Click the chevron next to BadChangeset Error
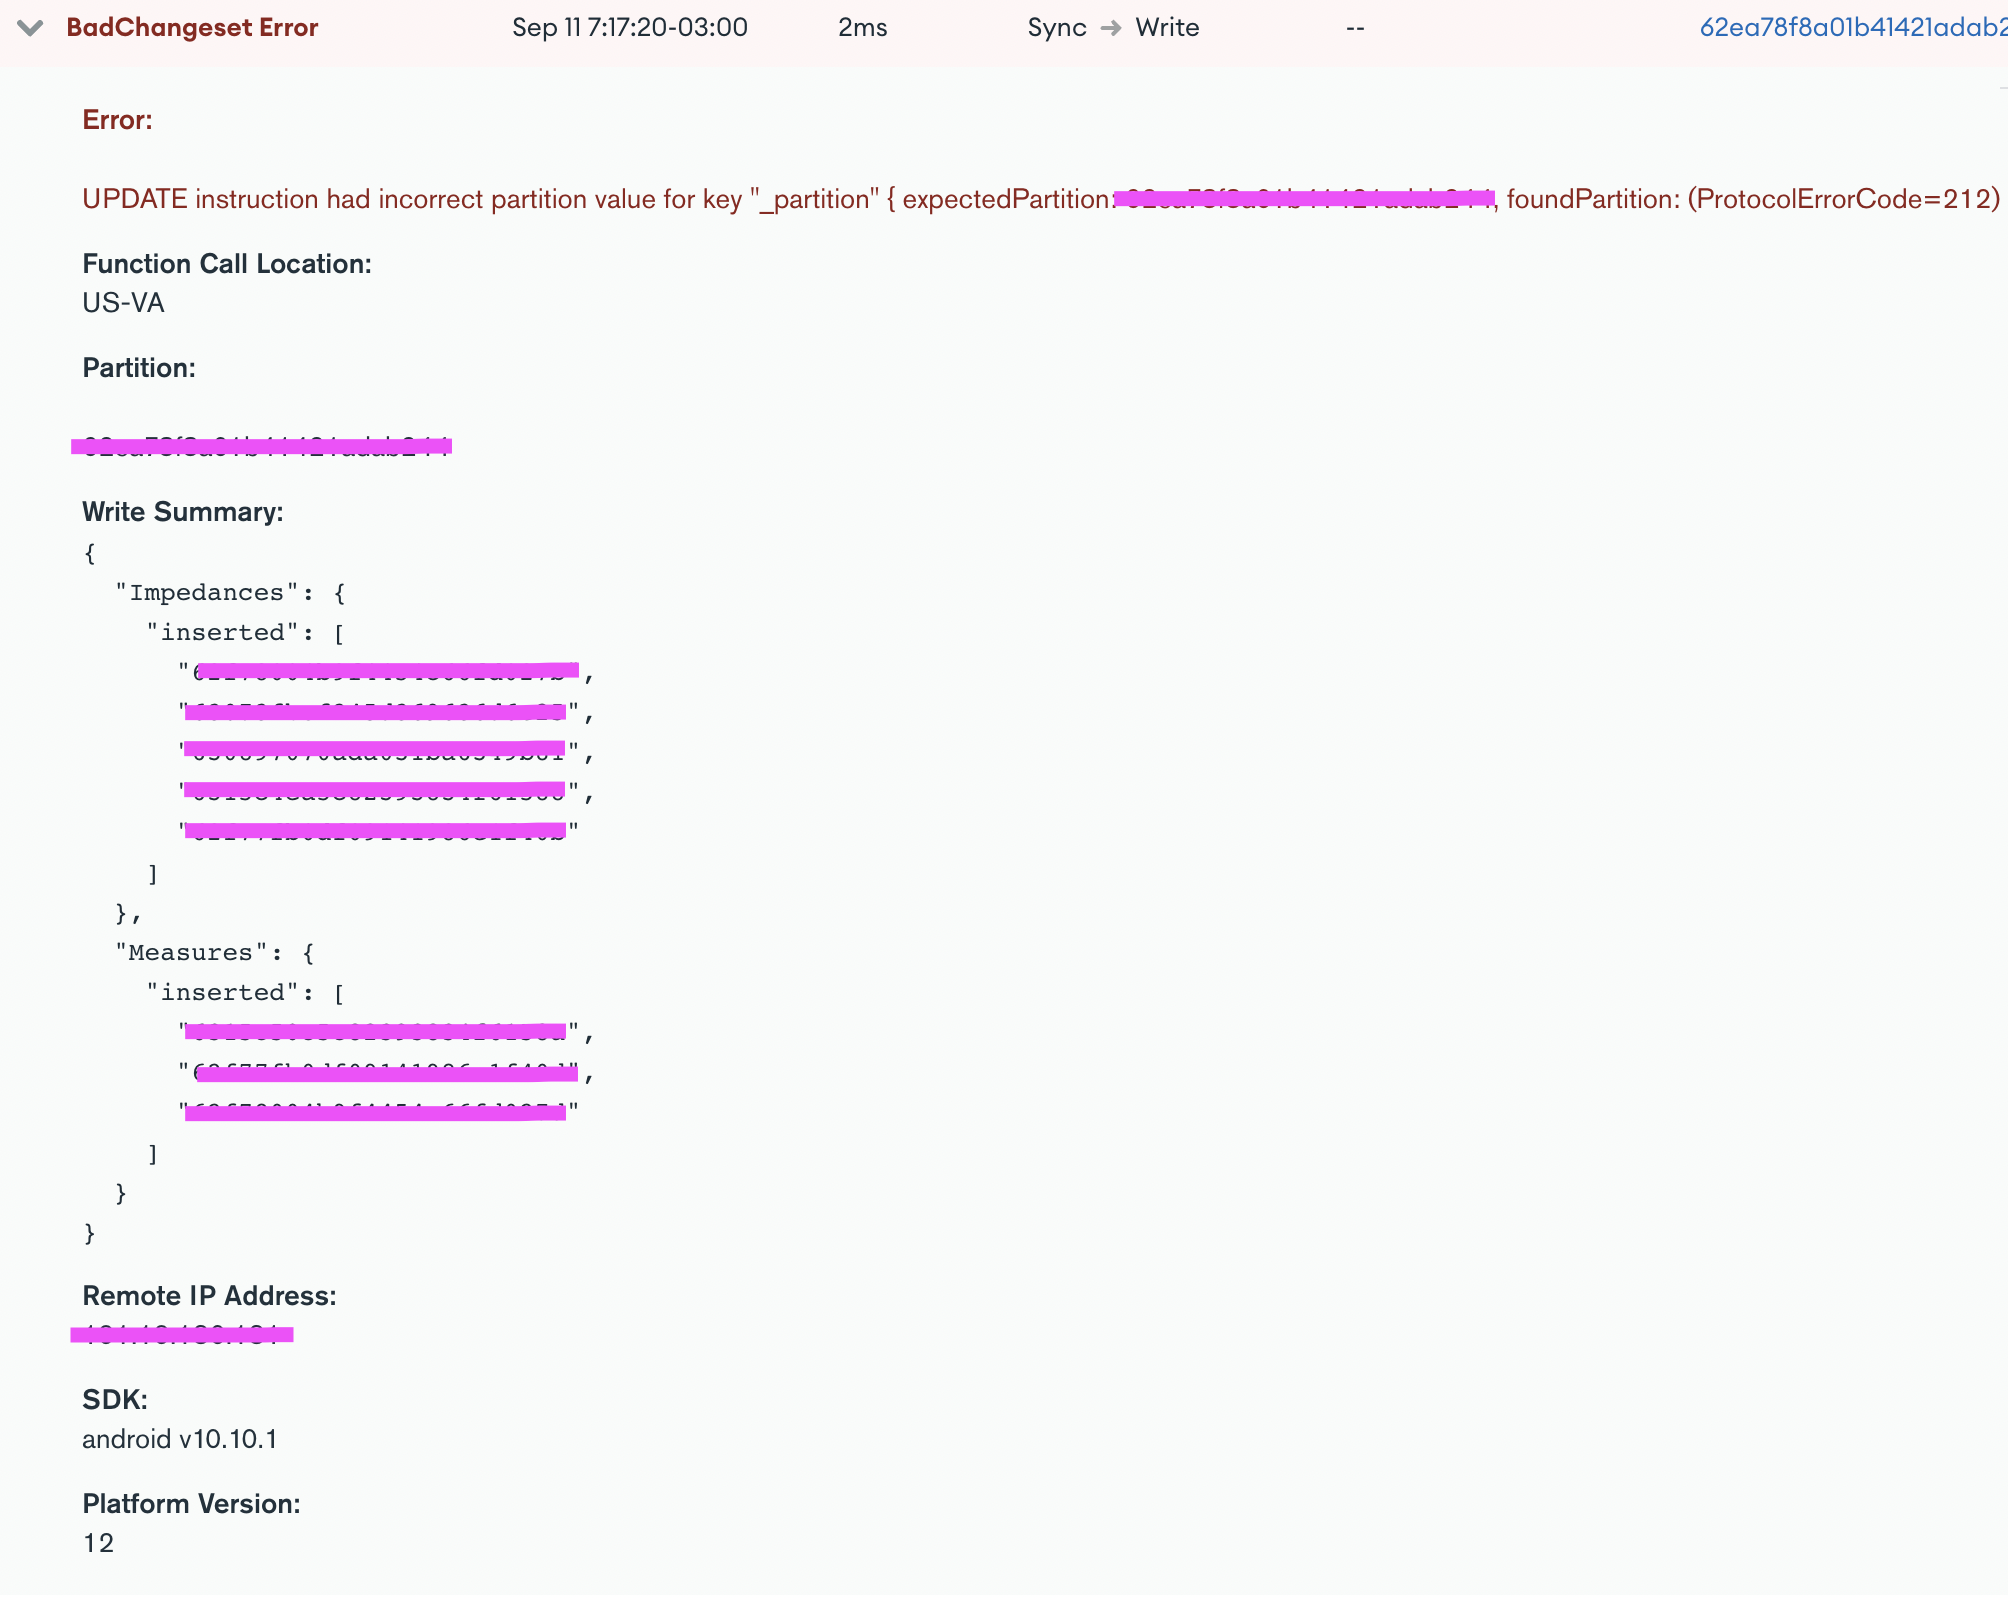Image resolution: width=2008 pixels, height=1598 pixels. pyautogui.click(x=29, y=27)
